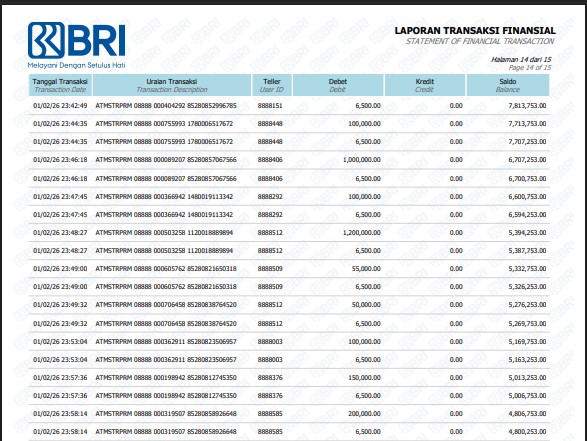Select debit amount '1,200,000.00'
Screen dimensions: 587x441
pyautogui.click(x=362, y=232)
